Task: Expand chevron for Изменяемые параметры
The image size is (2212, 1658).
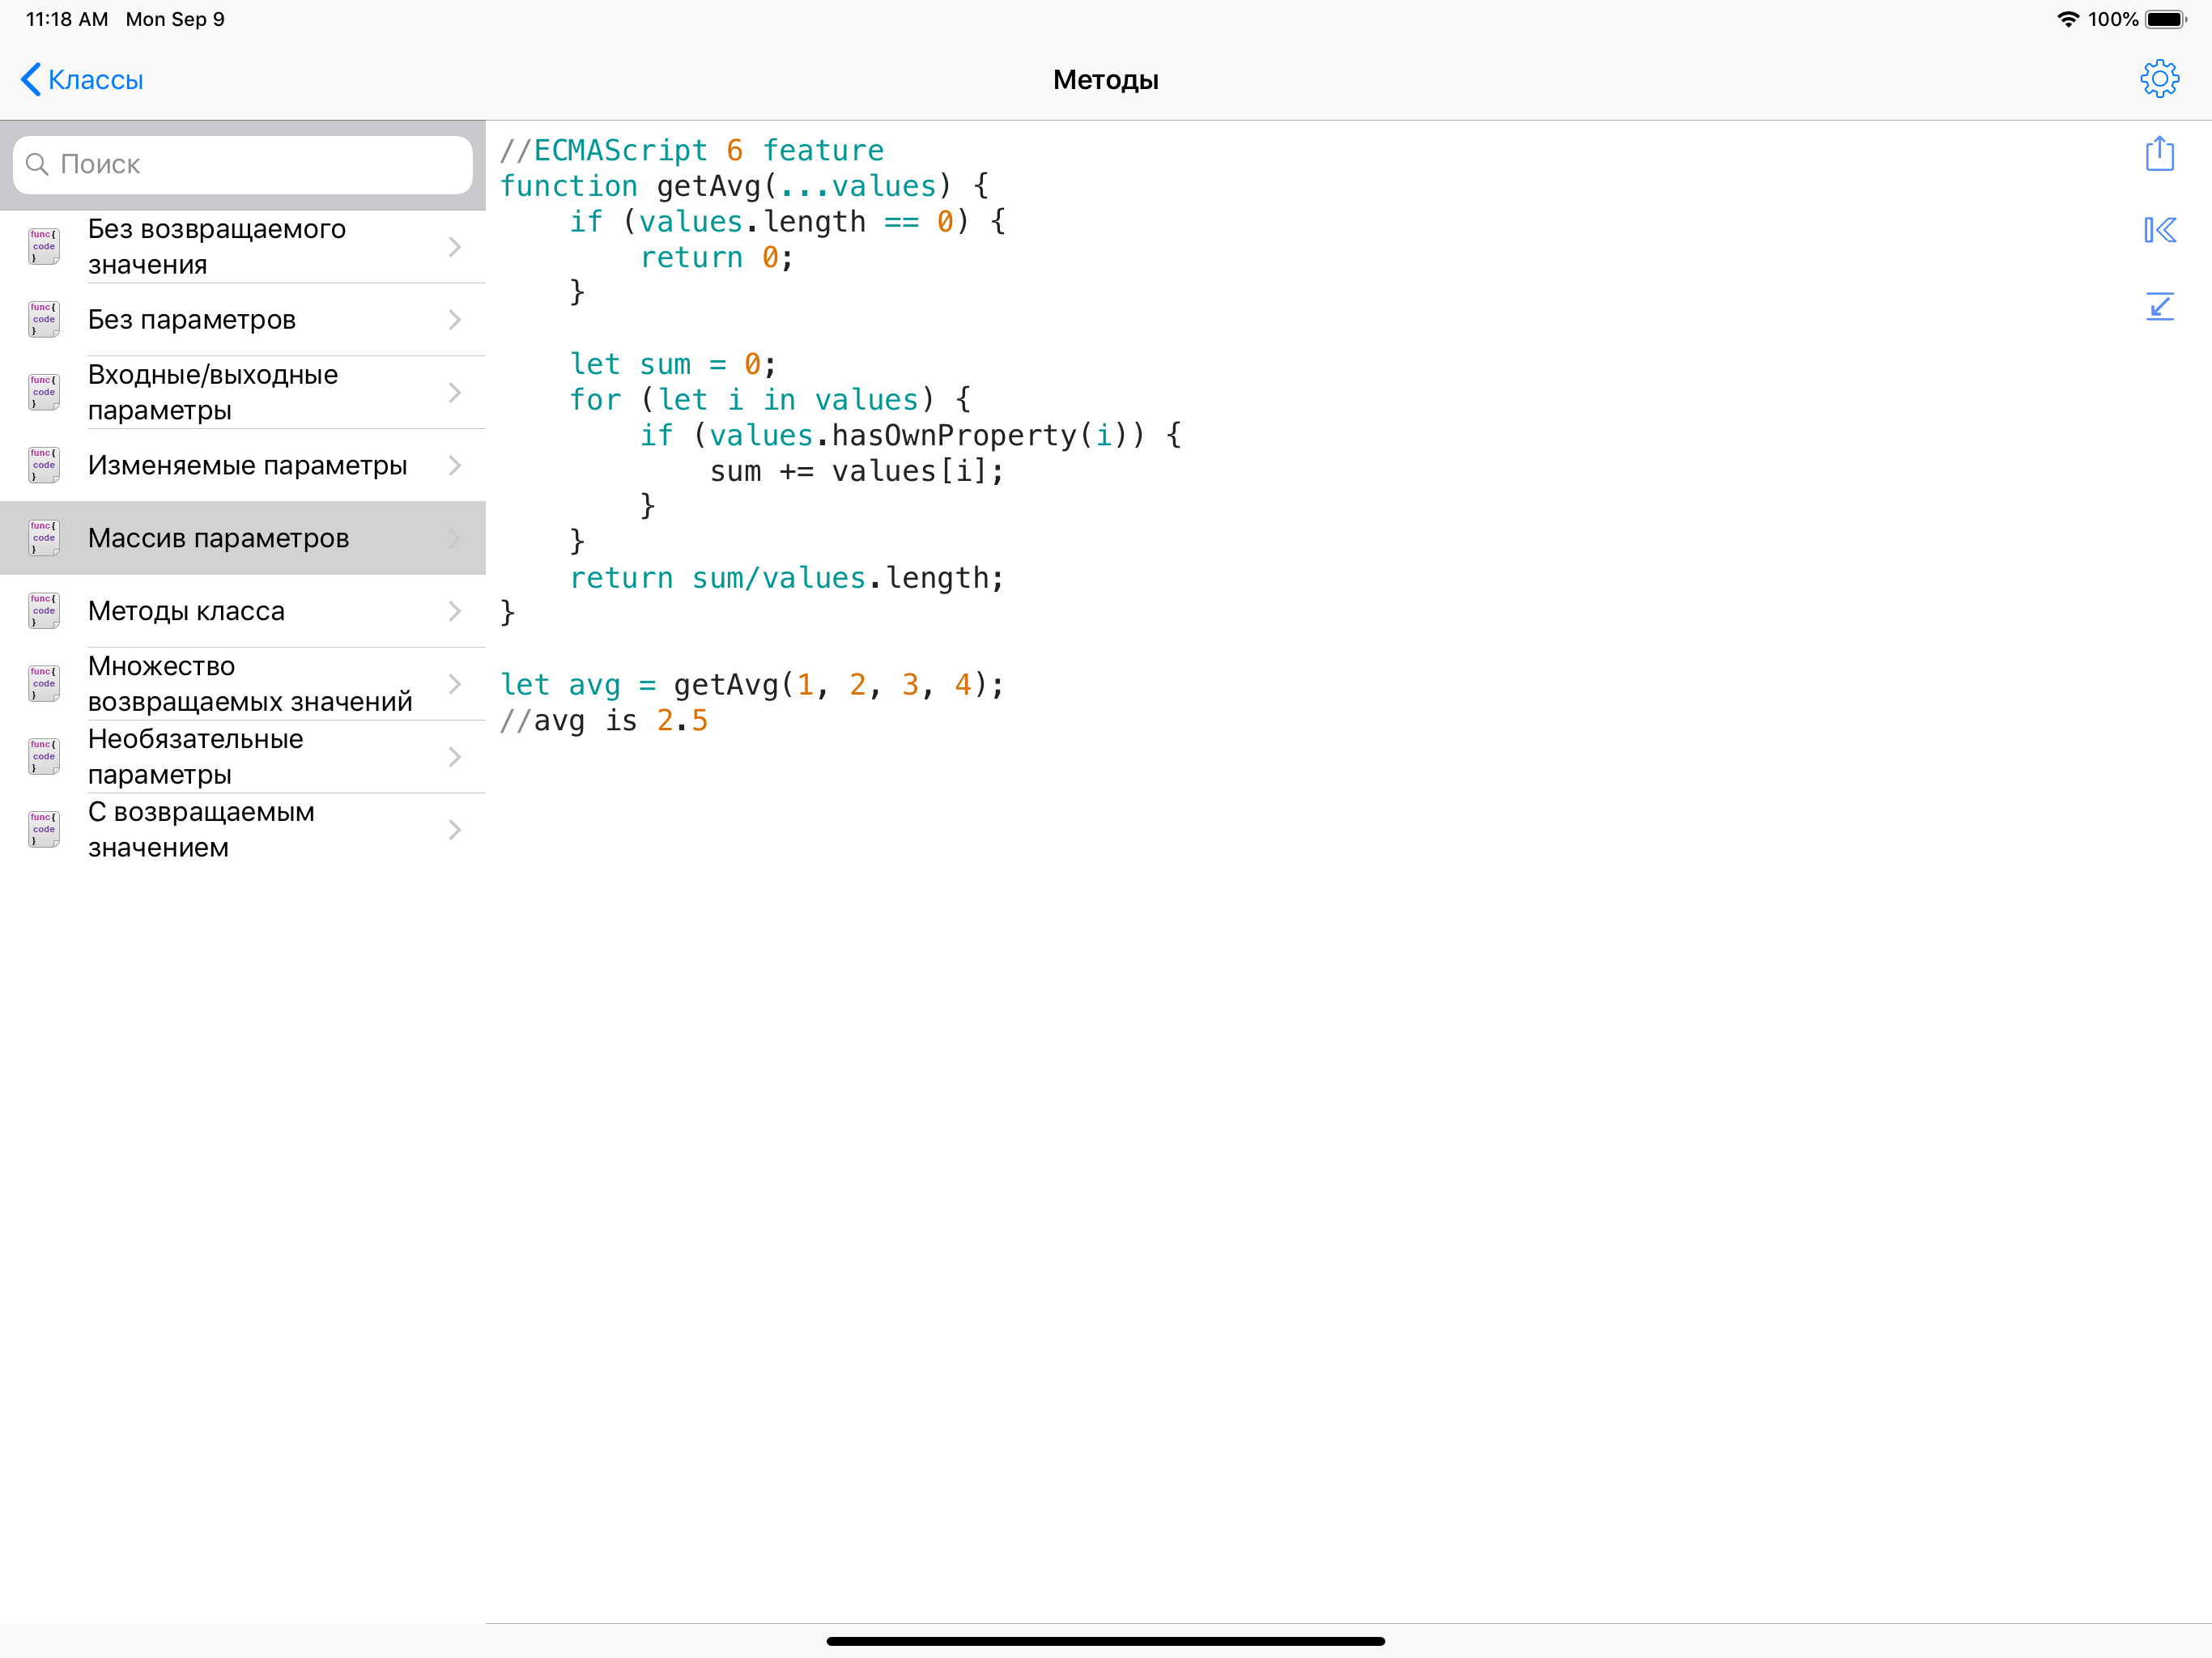Action: coord(455,466)
